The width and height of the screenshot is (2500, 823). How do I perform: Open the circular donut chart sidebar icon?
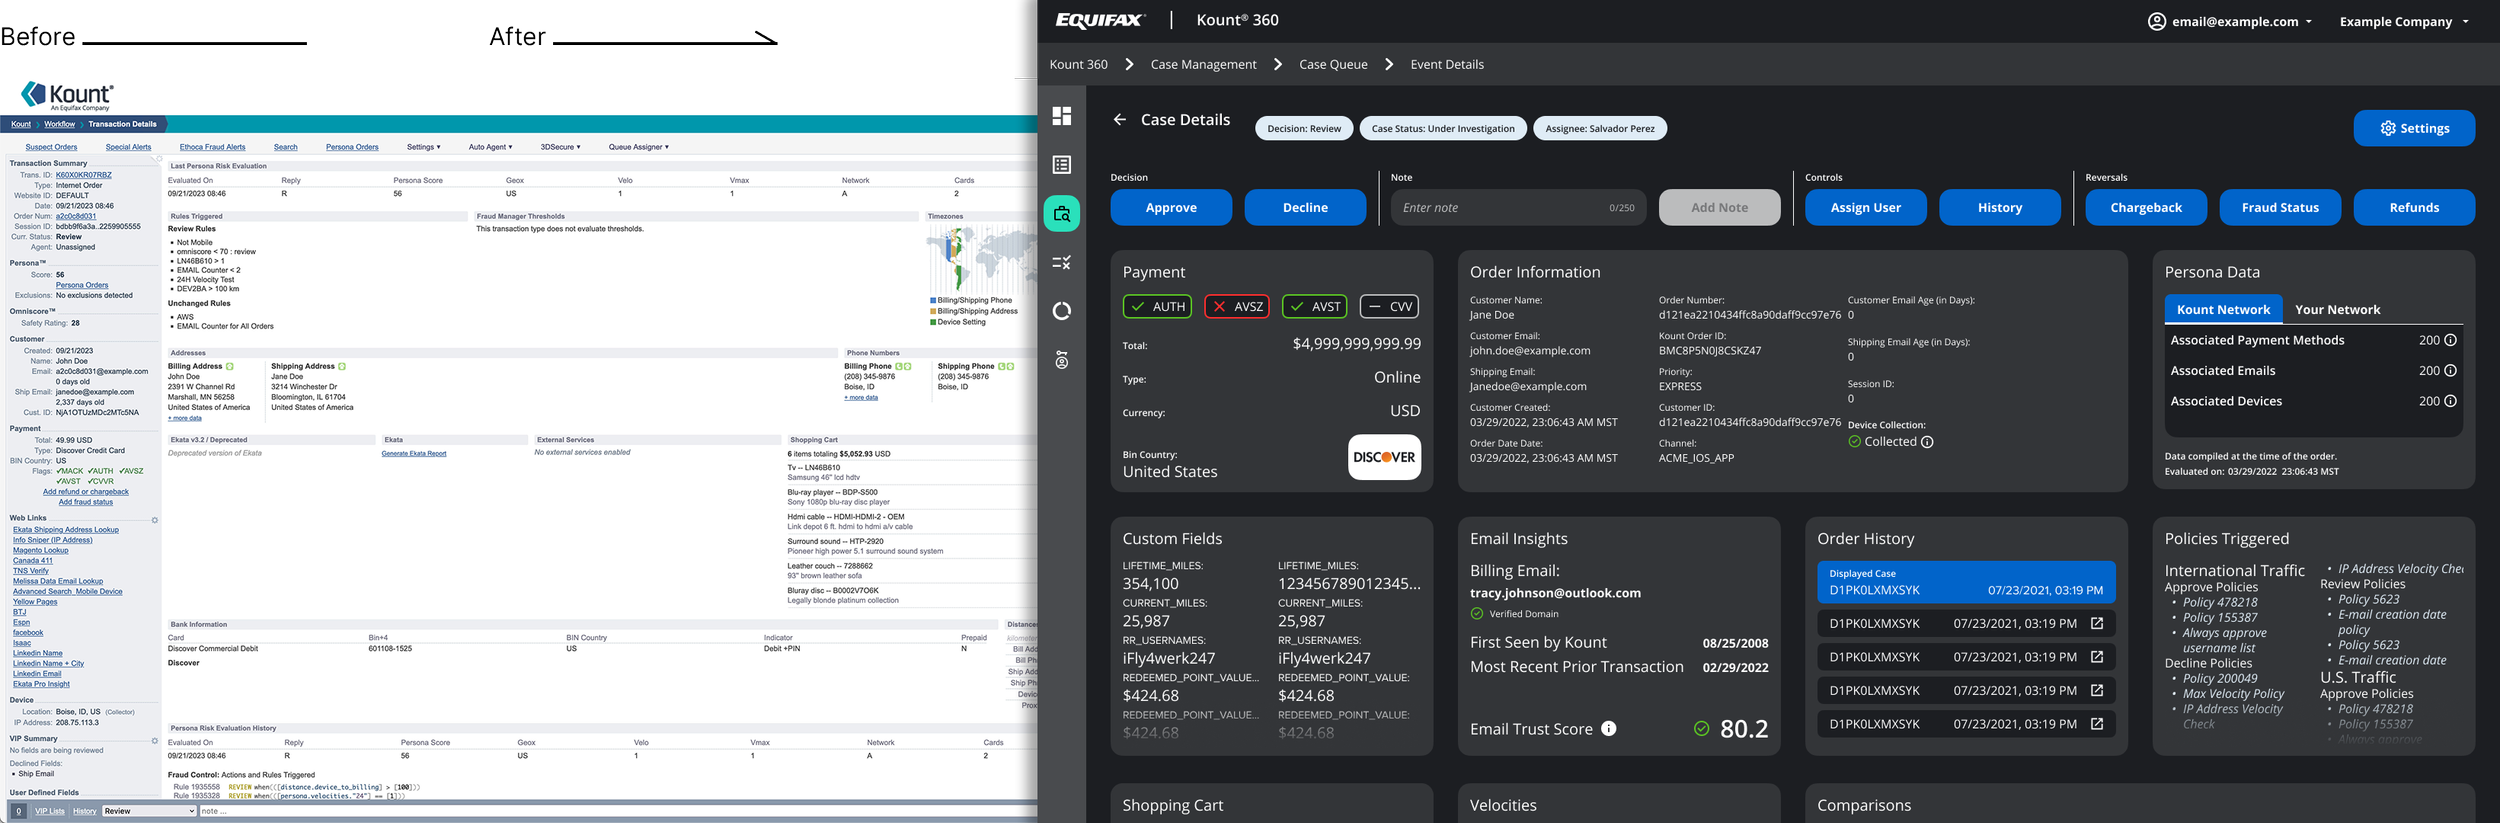(1062, 311)
